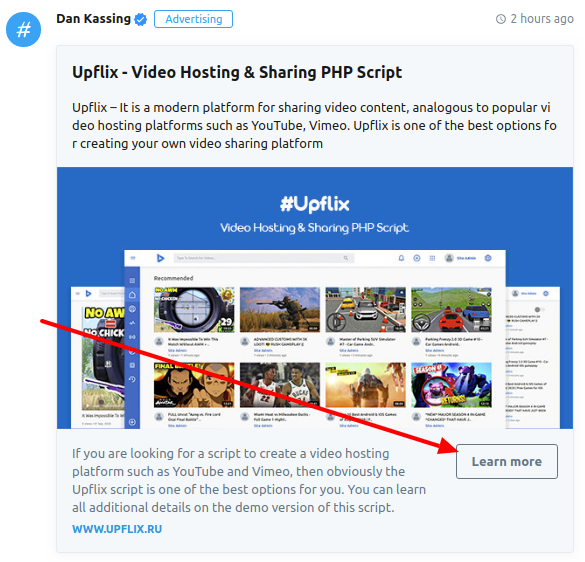The height and width of the screenshot is (562, 585).
Task: Click the Advertising label badge
Action: 193,19
